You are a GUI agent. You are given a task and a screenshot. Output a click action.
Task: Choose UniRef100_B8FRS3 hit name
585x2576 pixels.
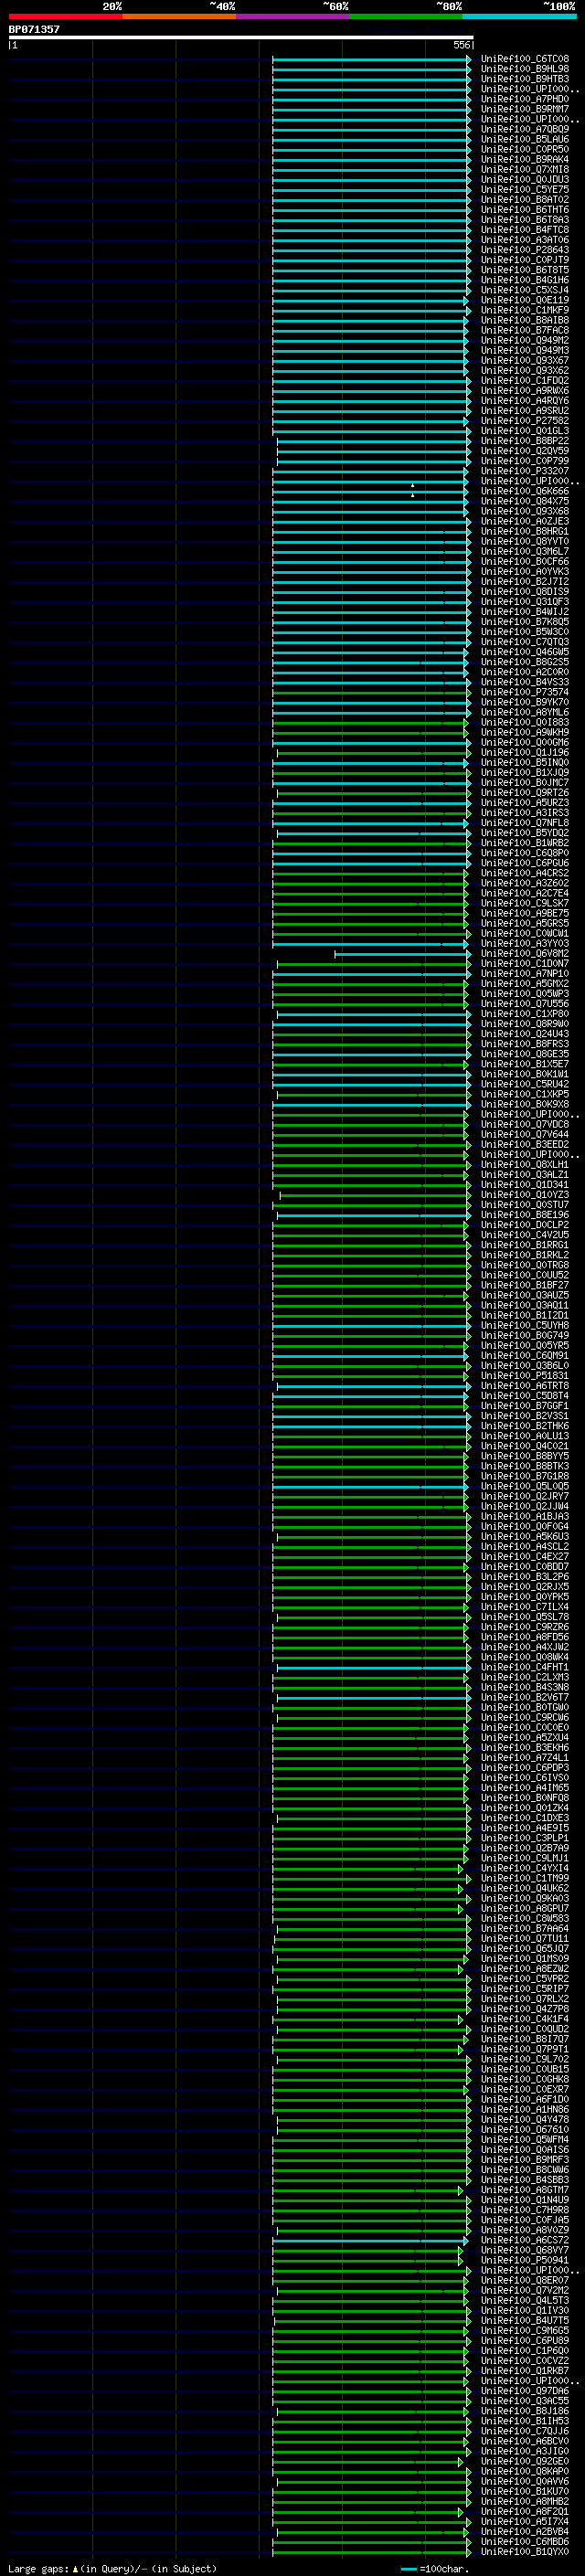tap(524, 1044)
